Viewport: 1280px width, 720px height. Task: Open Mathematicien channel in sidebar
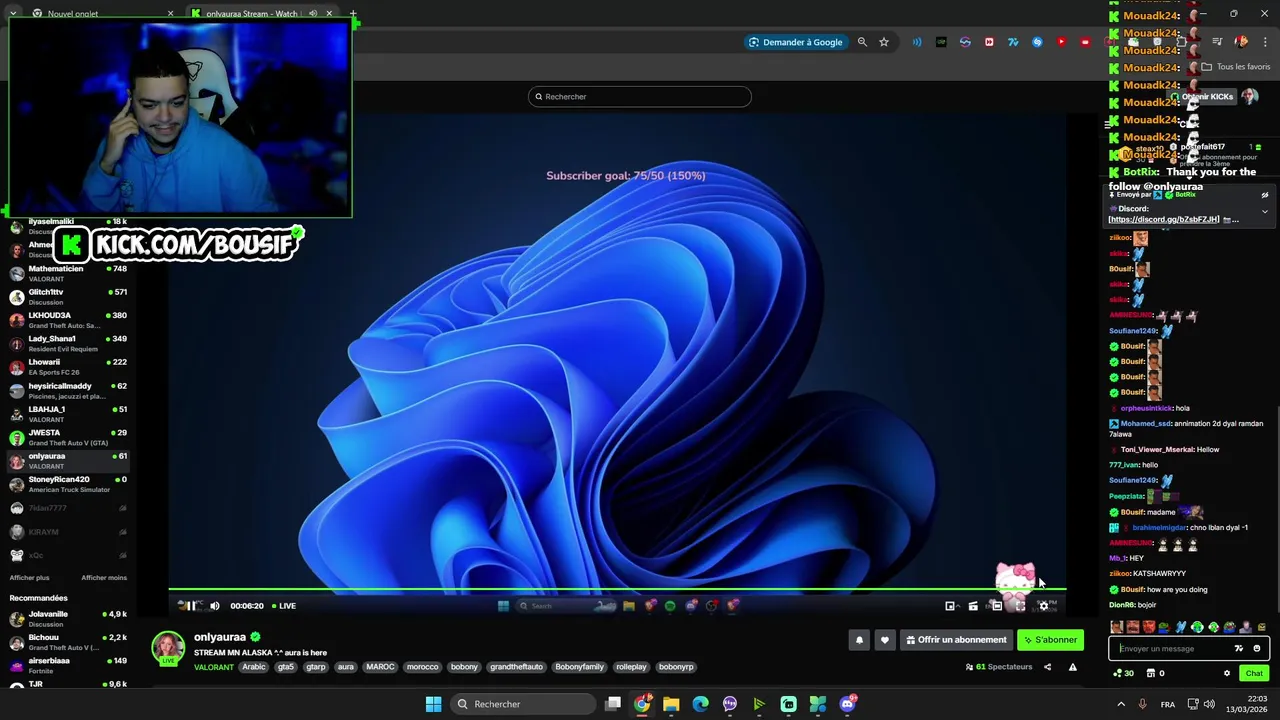[x=68, y=273]
